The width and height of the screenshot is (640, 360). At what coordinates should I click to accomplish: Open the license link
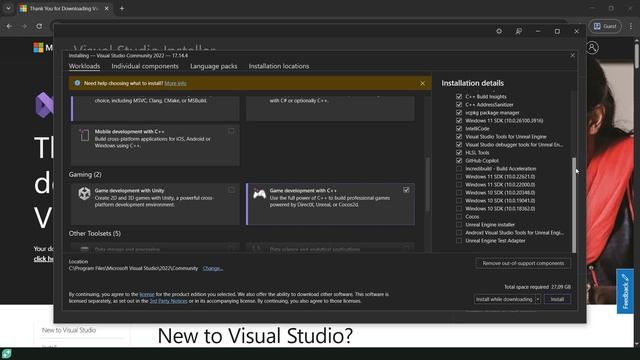[x=147, y=294]
